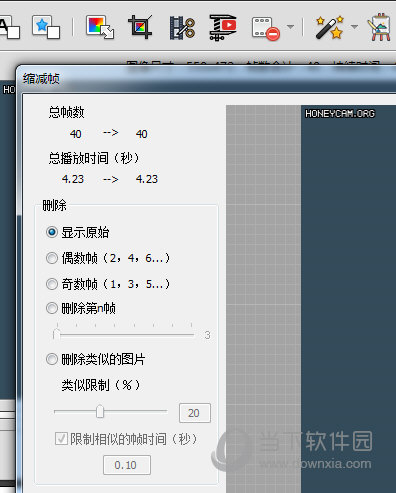Expand magic wand effects dropdown arrow
The height and width of the screenshot is (493, 396).
click(x=354, y=27)
